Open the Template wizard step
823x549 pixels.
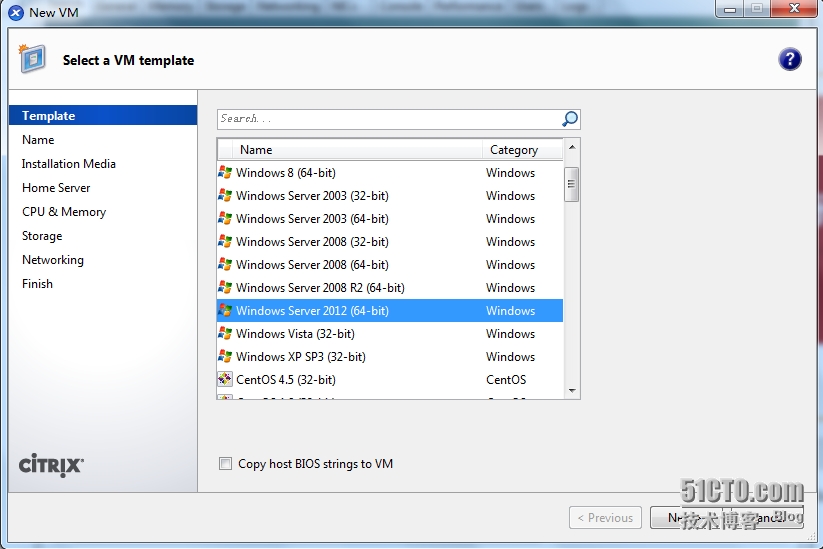103,115
